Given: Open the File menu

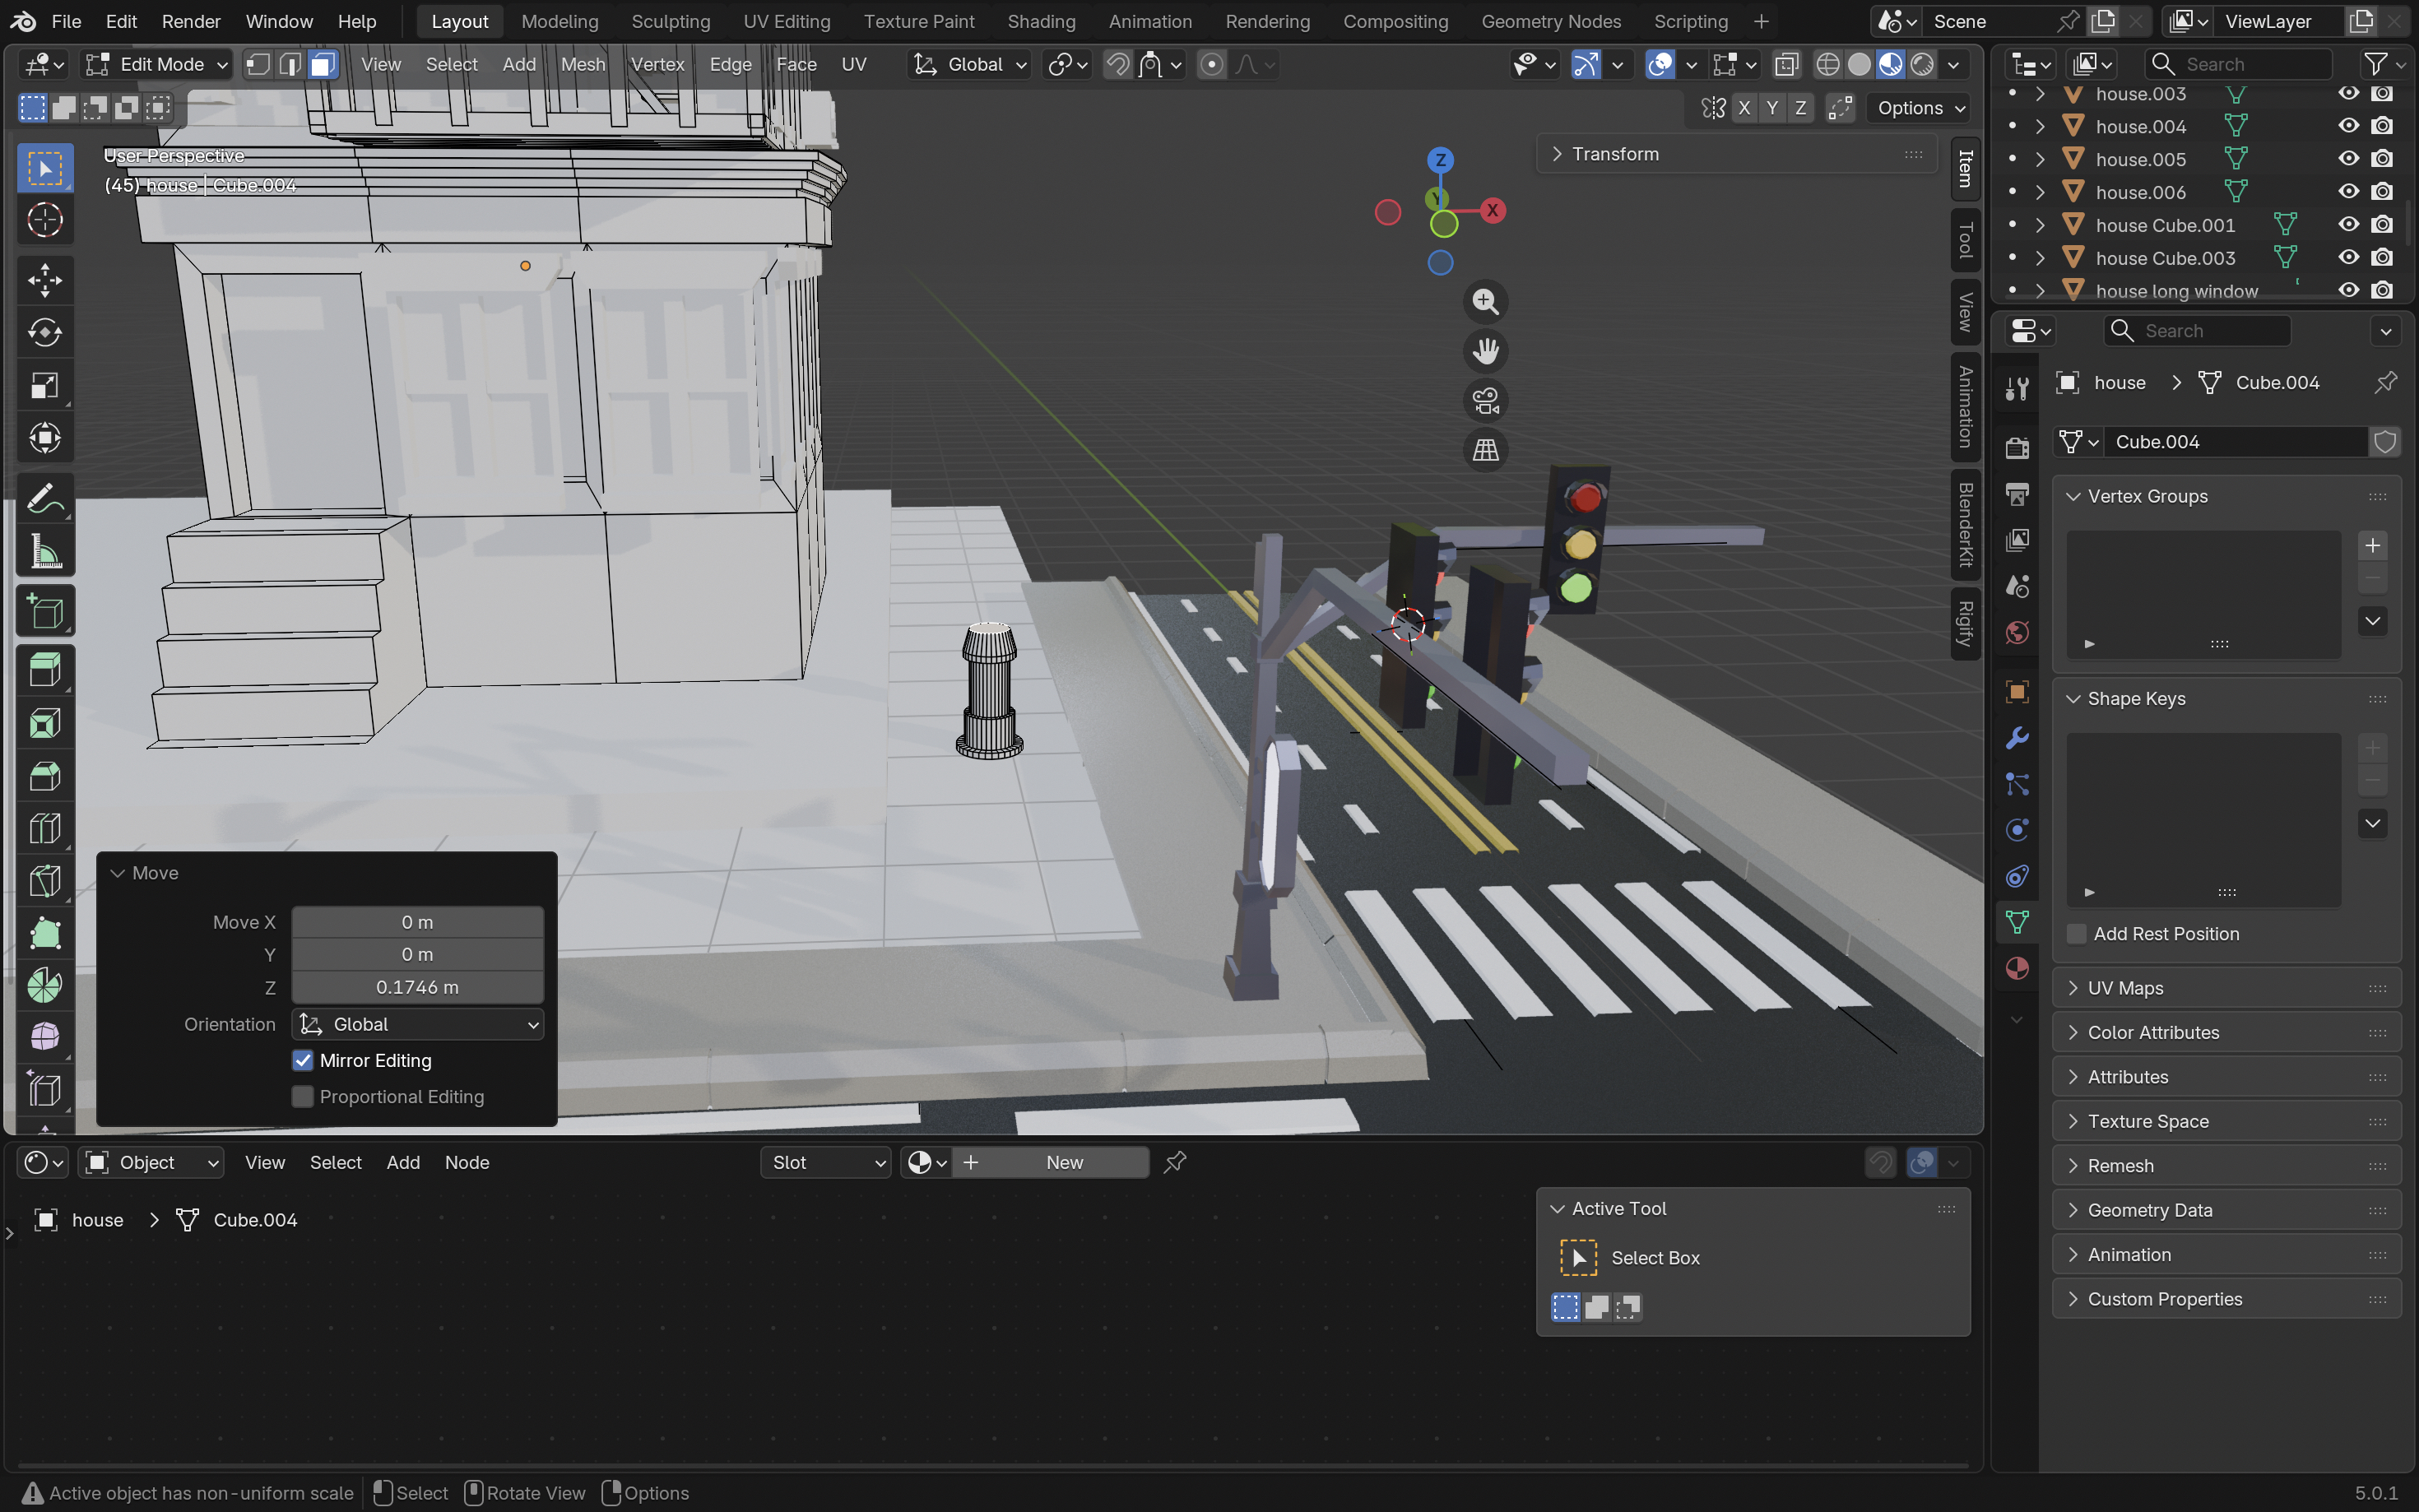Looking at the screenshot, I should tap(66, 21).
